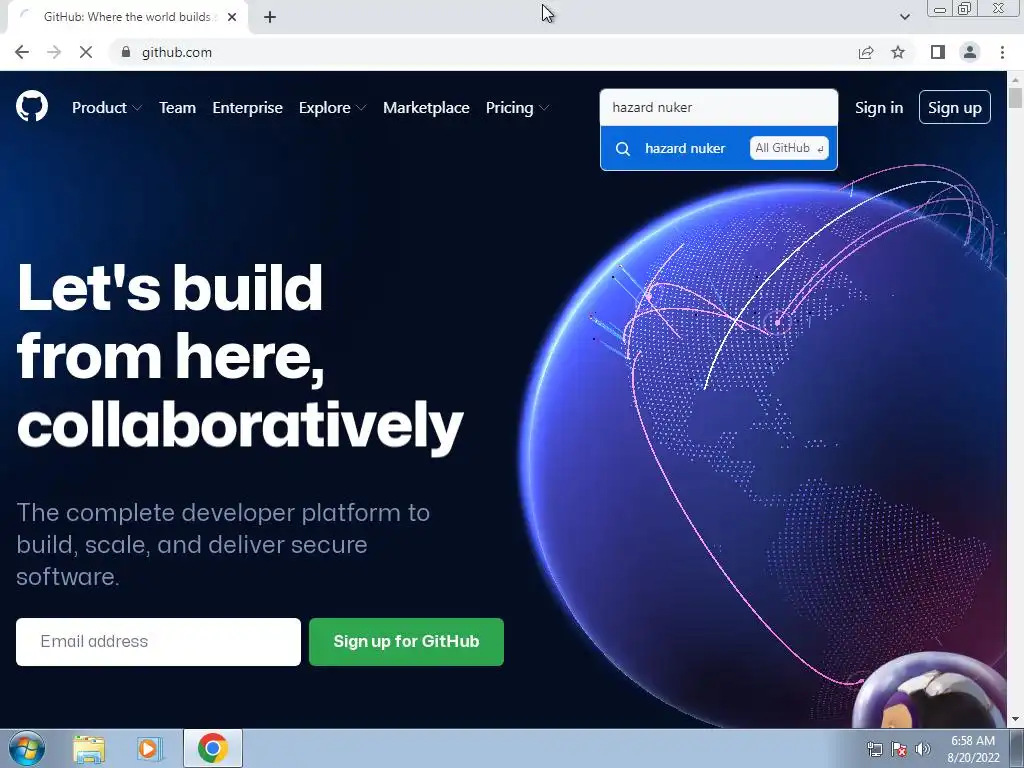
Task: Click the search box containing hazard nuker
Action: [x=718, y=107]
